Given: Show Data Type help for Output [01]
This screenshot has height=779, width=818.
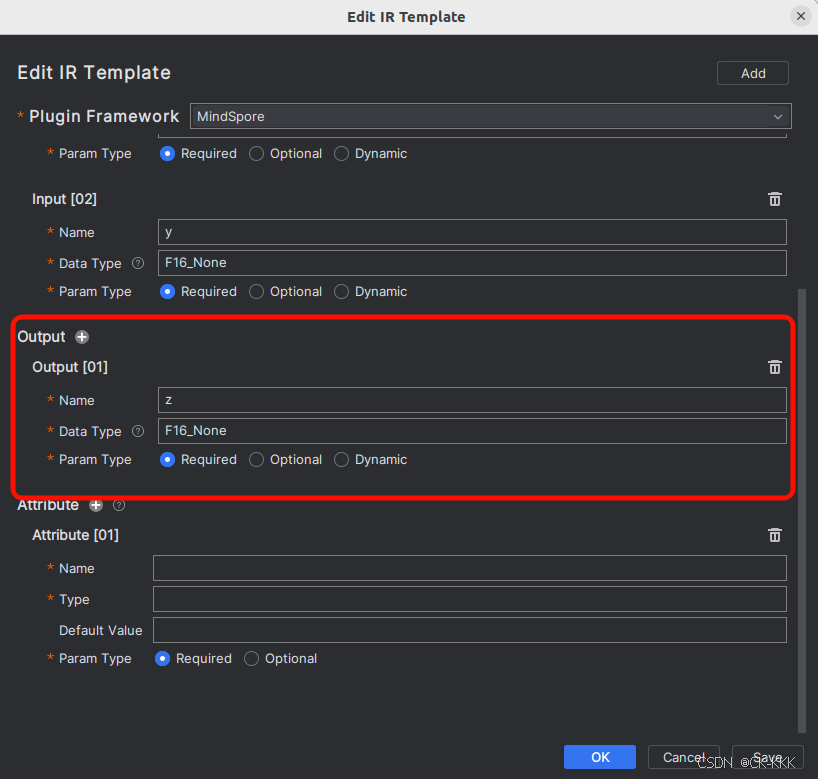Looking at the screenshot, I should coord(138,431).
